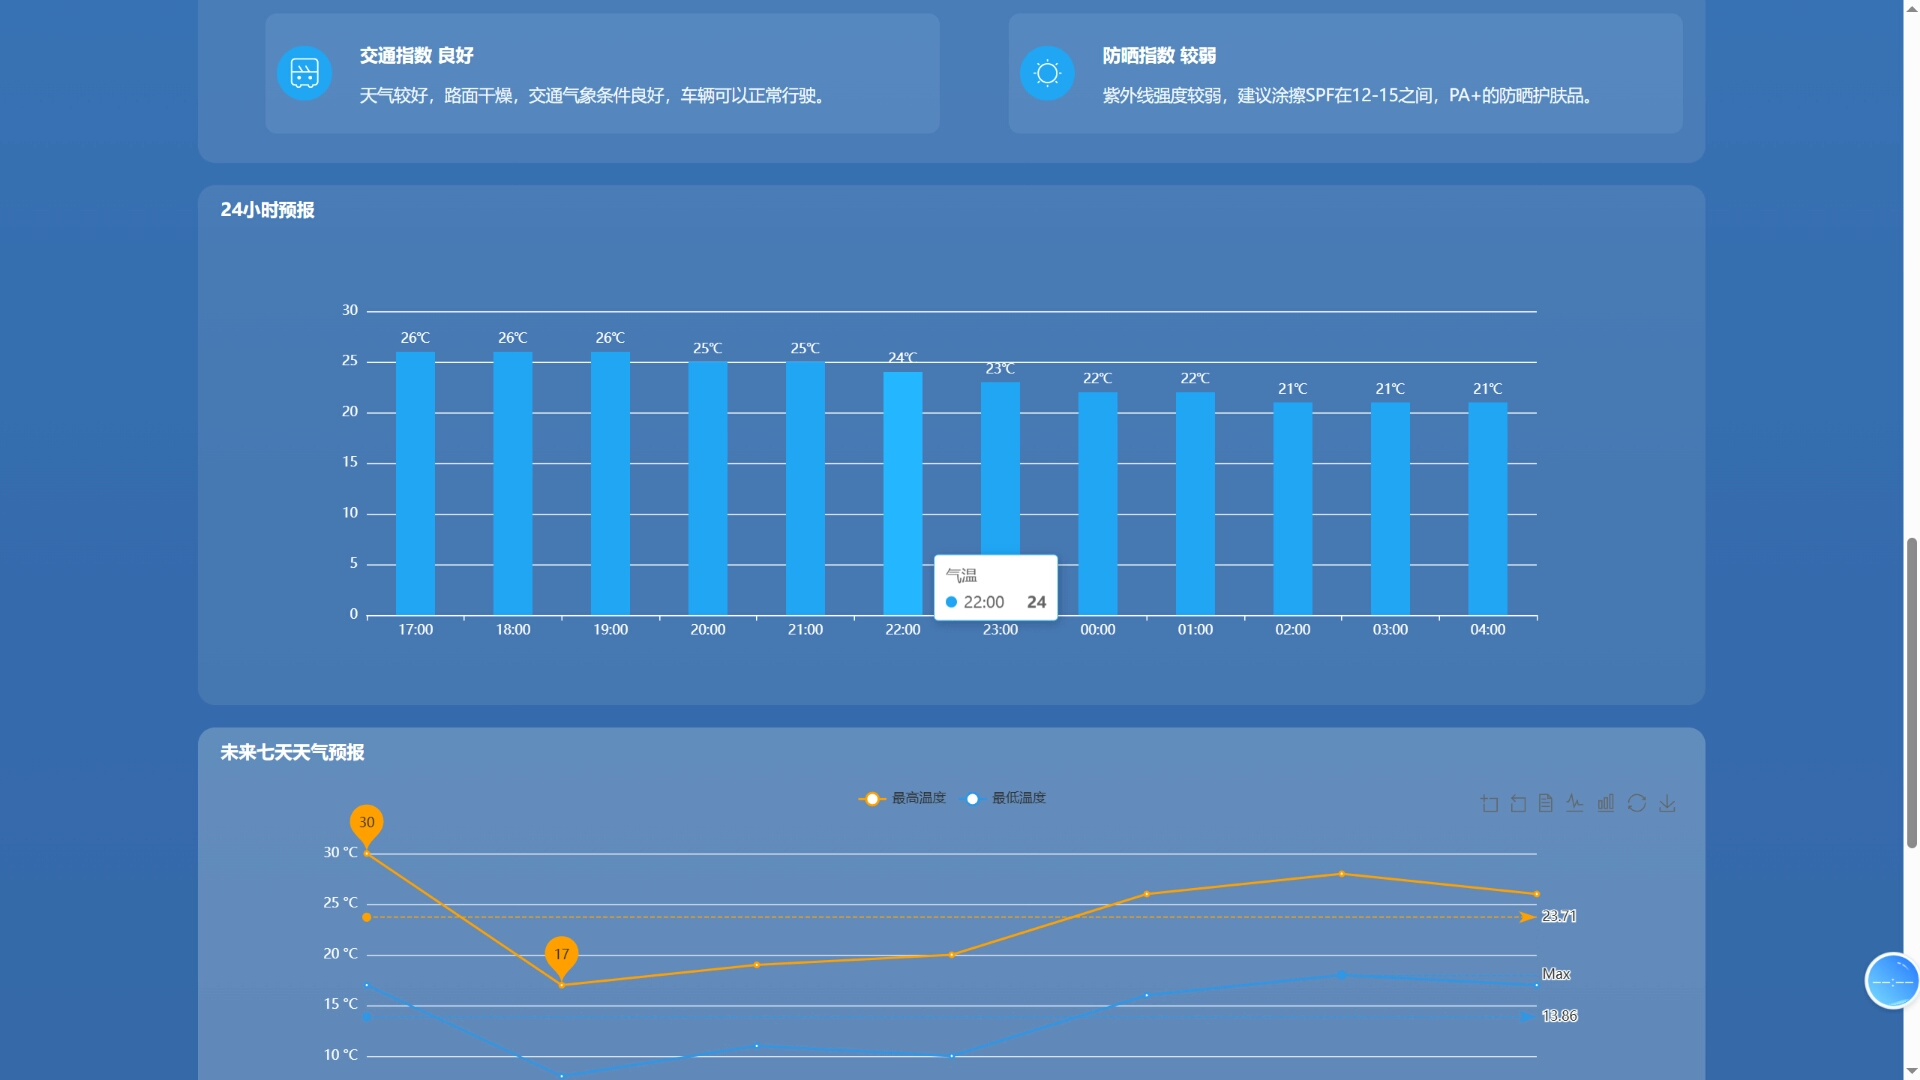Screen dimensions: 1920x1080
Task: Click the chart restore refresh icon
Action: click(1637, 804)
